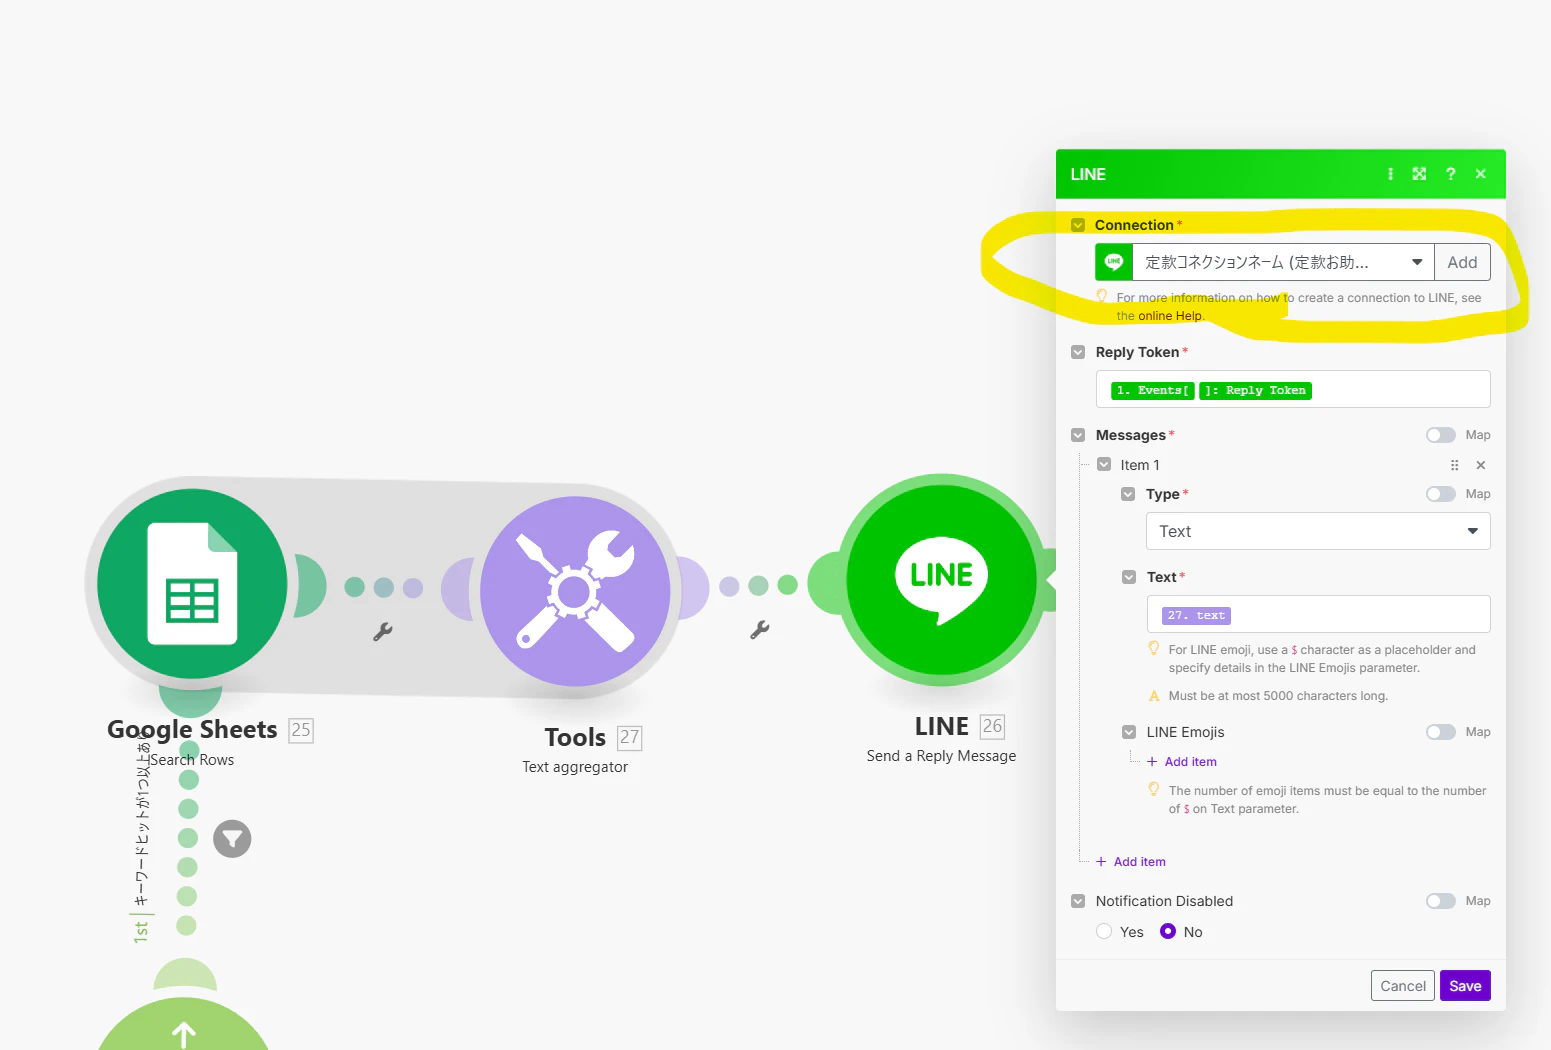Screen dimensions: 1551x1050
Task: Click the Google Sheets module title
Action: [192, 730]
